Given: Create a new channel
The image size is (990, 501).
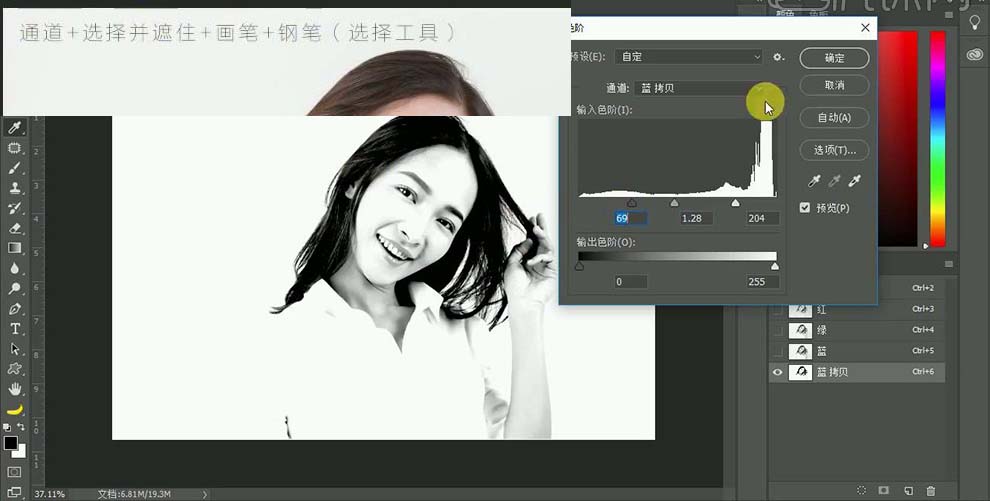Looking at the screenshot, I should [908, 490].
